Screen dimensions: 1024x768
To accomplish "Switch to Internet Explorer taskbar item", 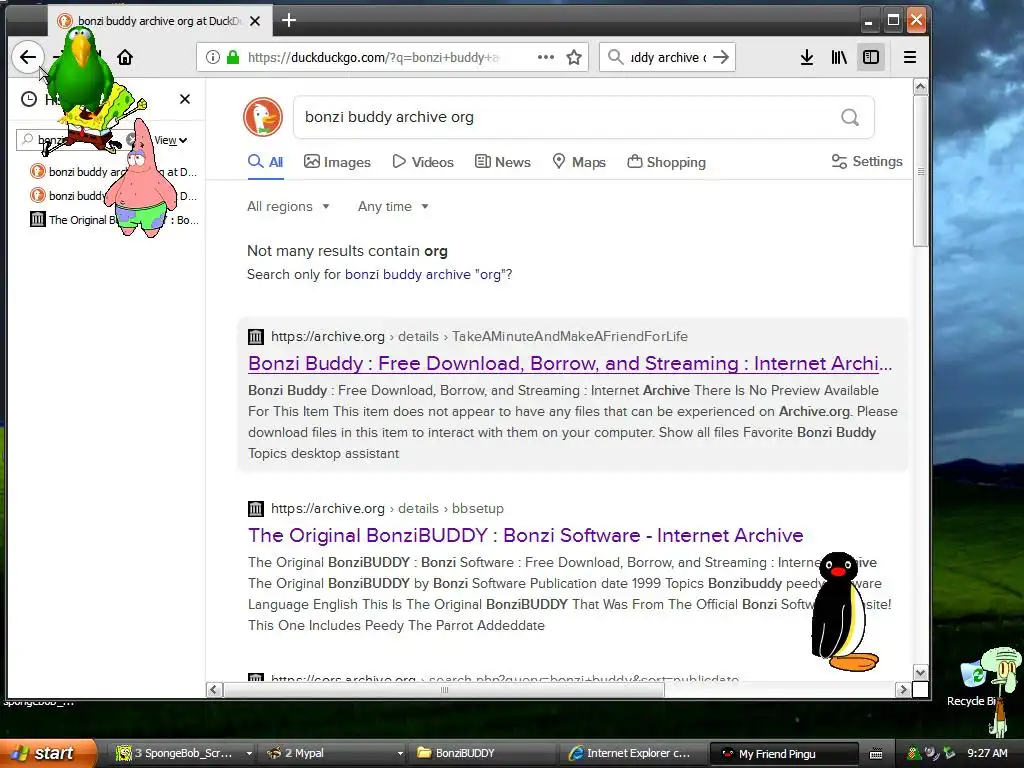I will click(x=633, y=753).
